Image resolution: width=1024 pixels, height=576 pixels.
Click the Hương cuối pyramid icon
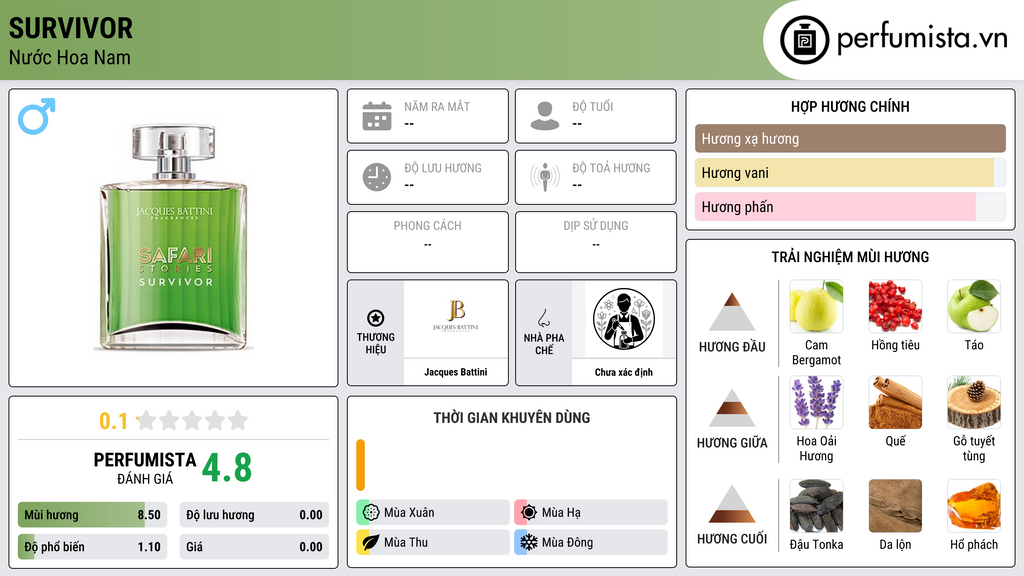[x=732, y=504]
